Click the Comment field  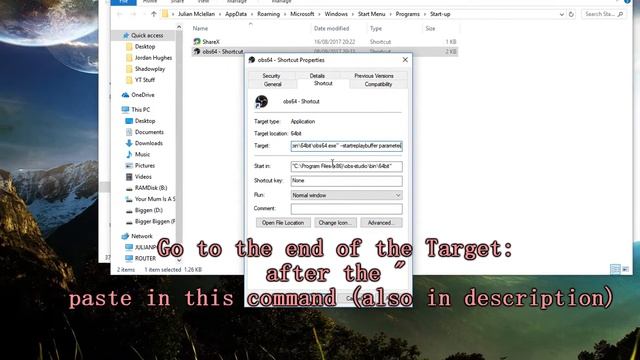click(x=347, y=209)
